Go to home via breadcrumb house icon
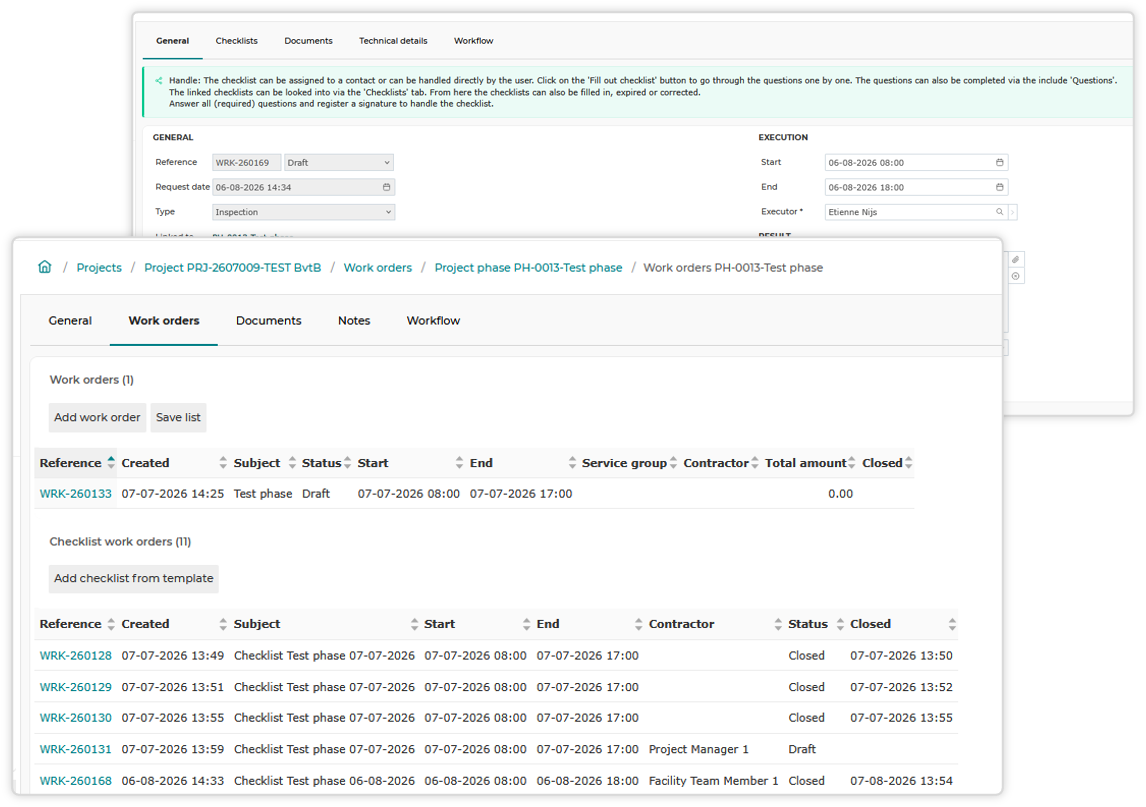This screenshot has height=807, width=1146. (45, 267)
